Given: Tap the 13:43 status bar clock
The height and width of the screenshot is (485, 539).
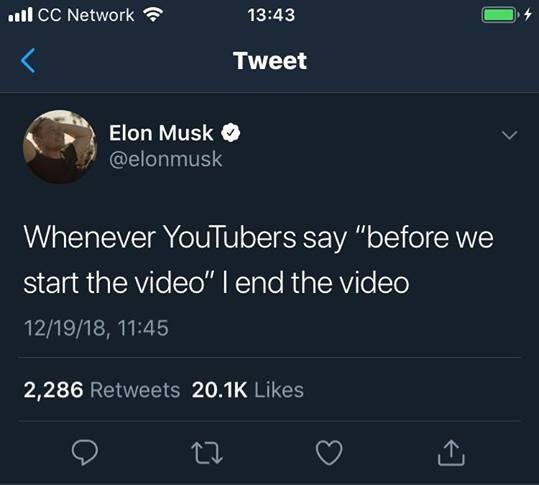Looking at the screenshot, I should tap(271, 15).
